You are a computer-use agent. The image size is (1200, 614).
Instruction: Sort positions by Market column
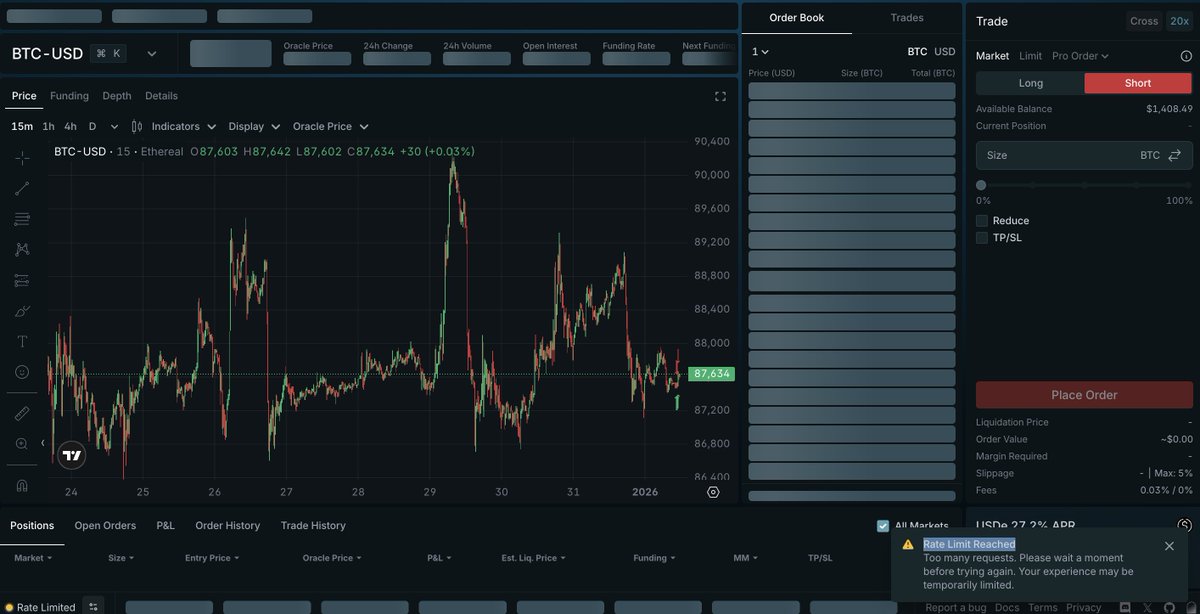32,558
